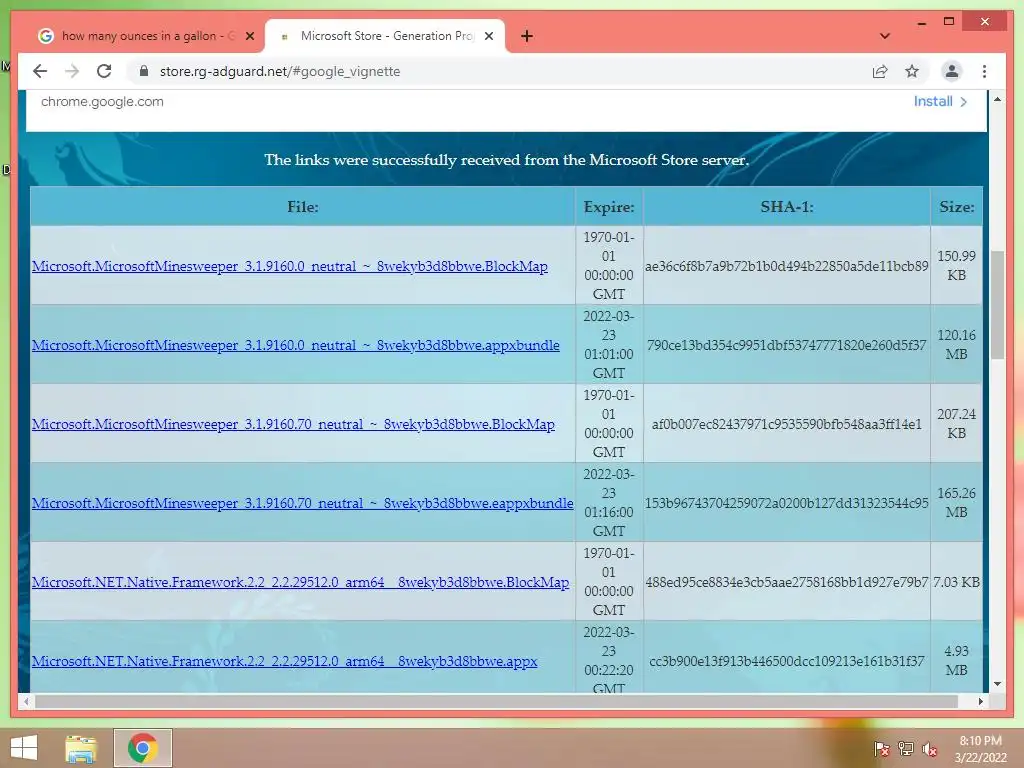
Task: View site info via the lock icon
Action: (x=144, y=71)
